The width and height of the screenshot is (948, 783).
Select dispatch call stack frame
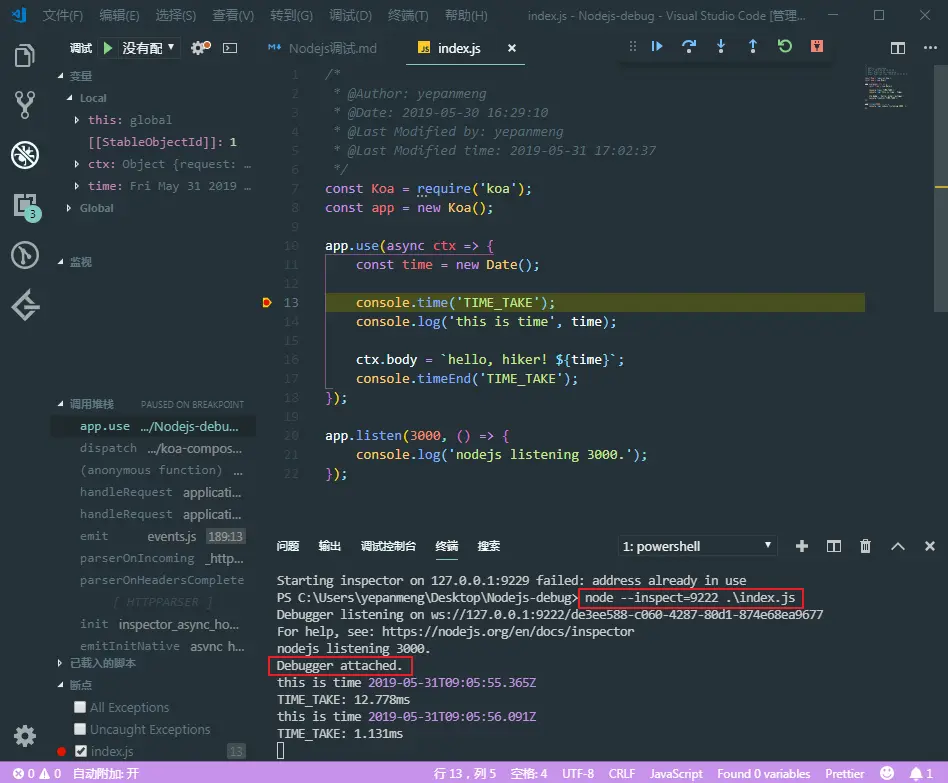coord(154,448)
